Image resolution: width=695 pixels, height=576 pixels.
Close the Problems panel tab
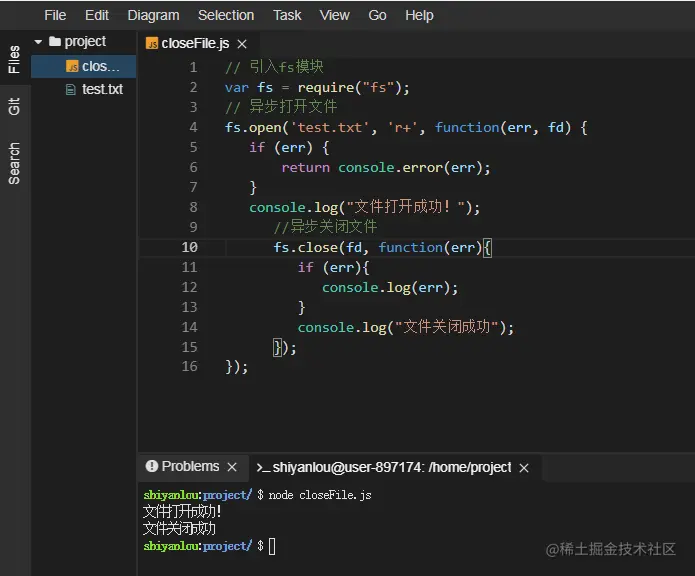[x=232, y=467]
